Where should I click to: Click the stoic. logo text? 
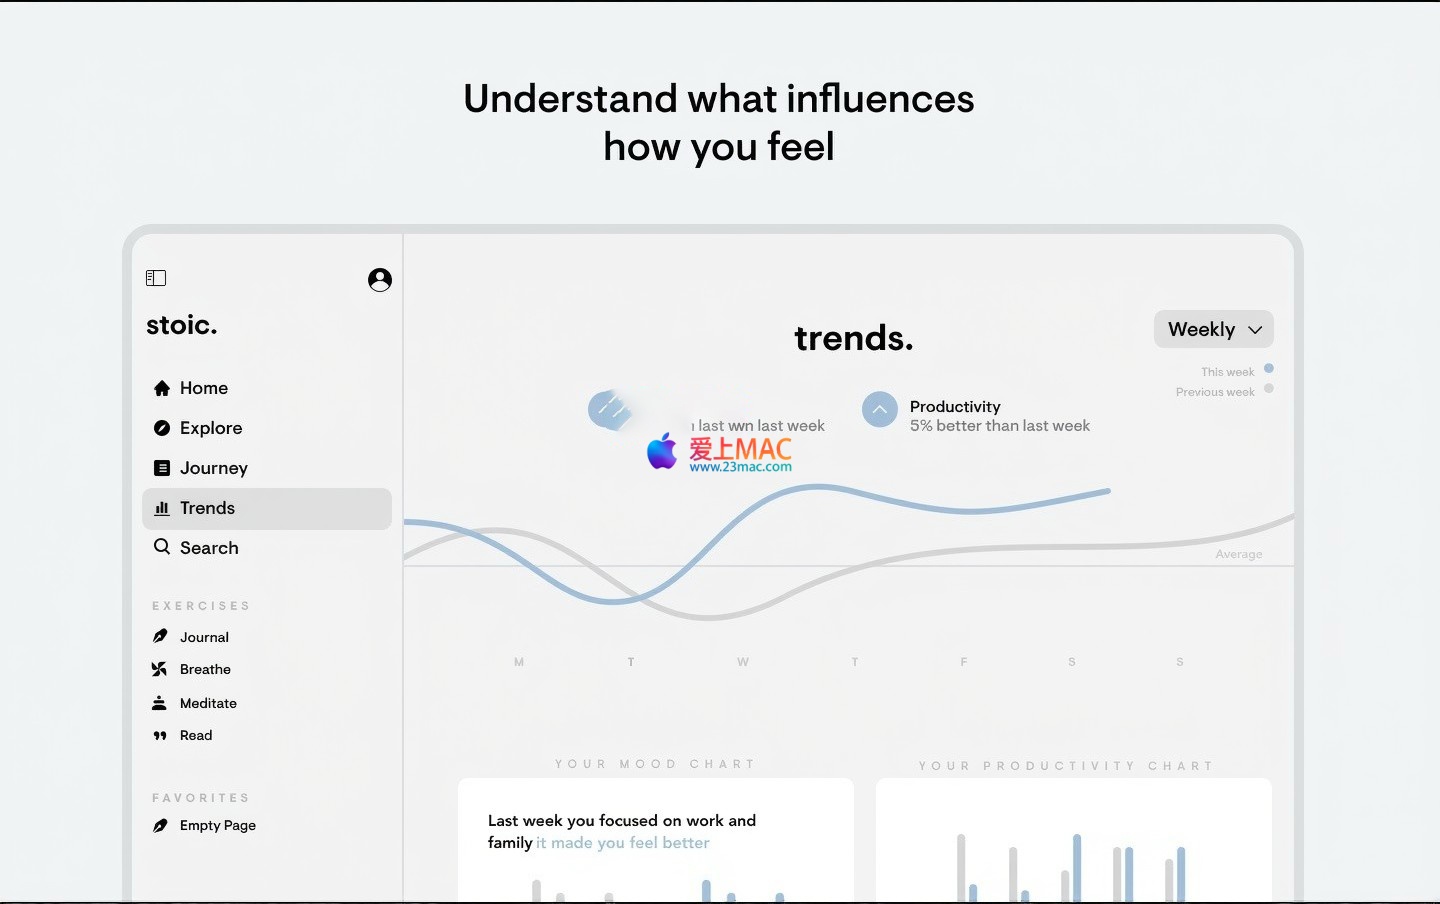(182, 325)
